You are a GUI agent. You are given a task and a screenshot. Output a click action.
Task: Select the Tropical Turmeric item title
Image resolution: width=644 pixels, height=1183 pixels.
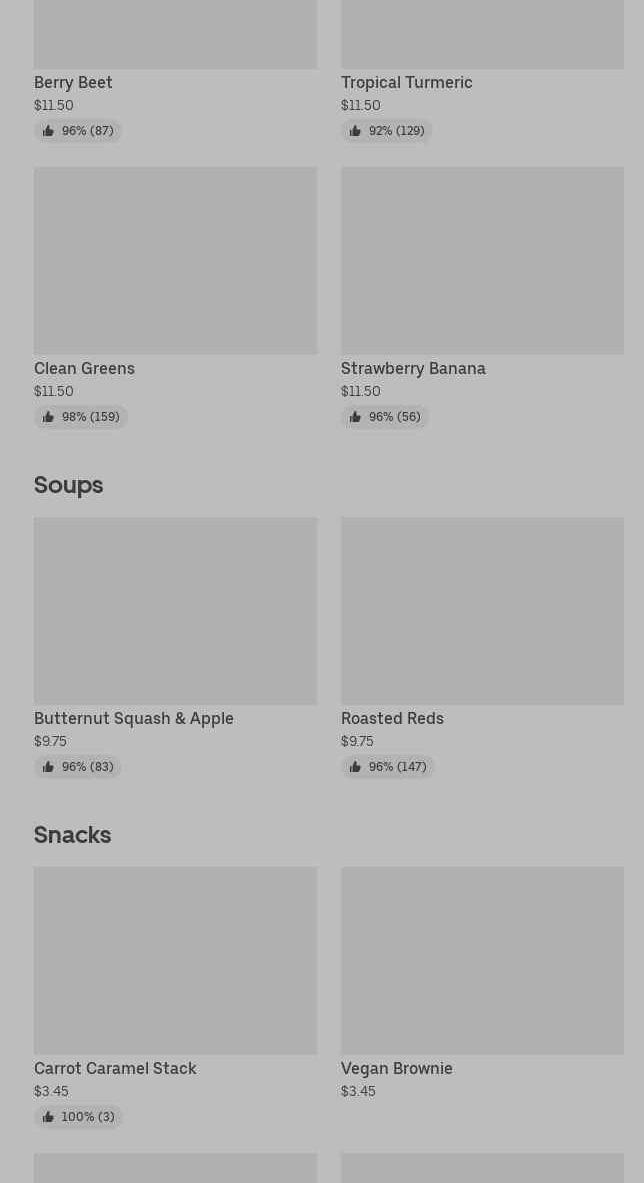406,82
